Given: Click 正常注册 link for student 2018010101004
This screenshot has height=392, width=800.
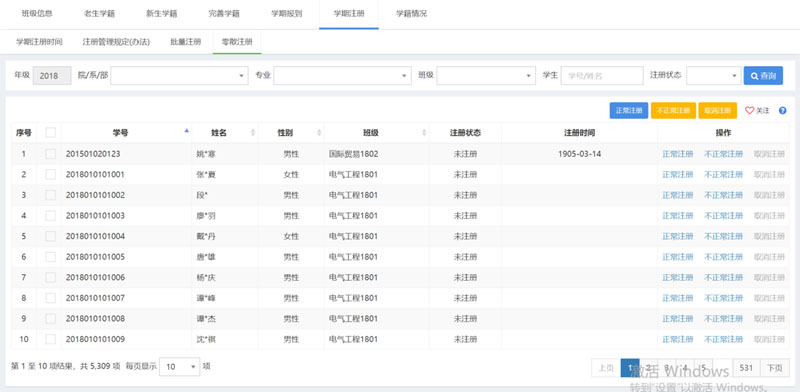Looking at the screenshot, I should point(678,236).
